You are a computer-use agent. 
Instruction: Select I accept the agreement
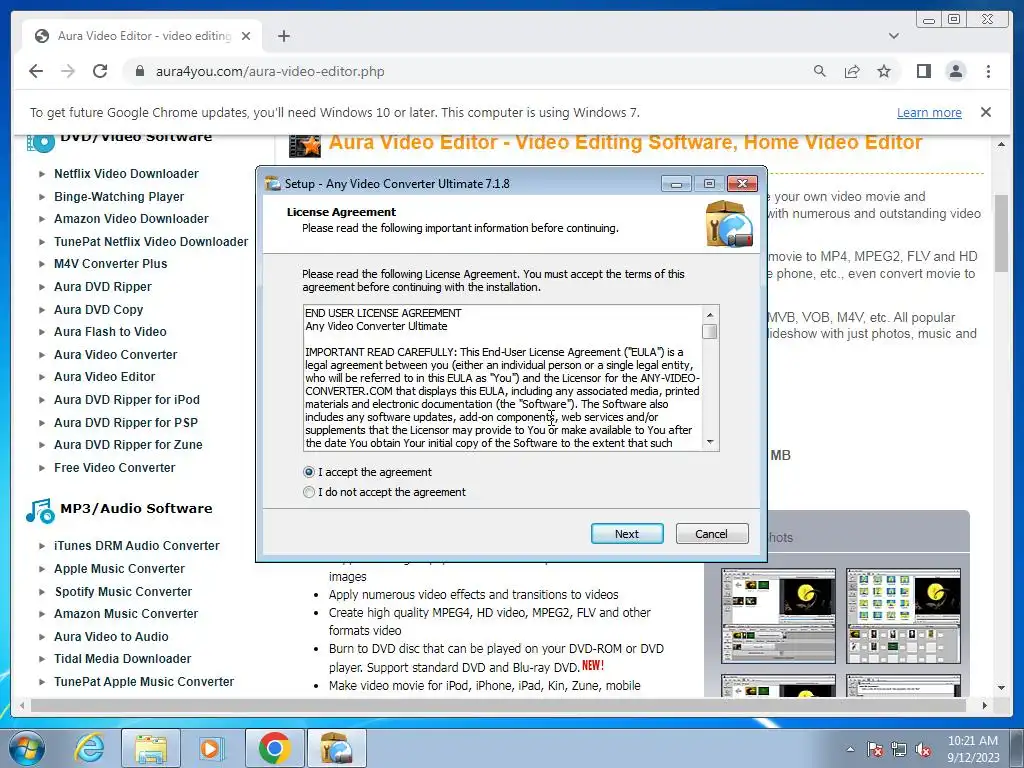tap(368, 472)
